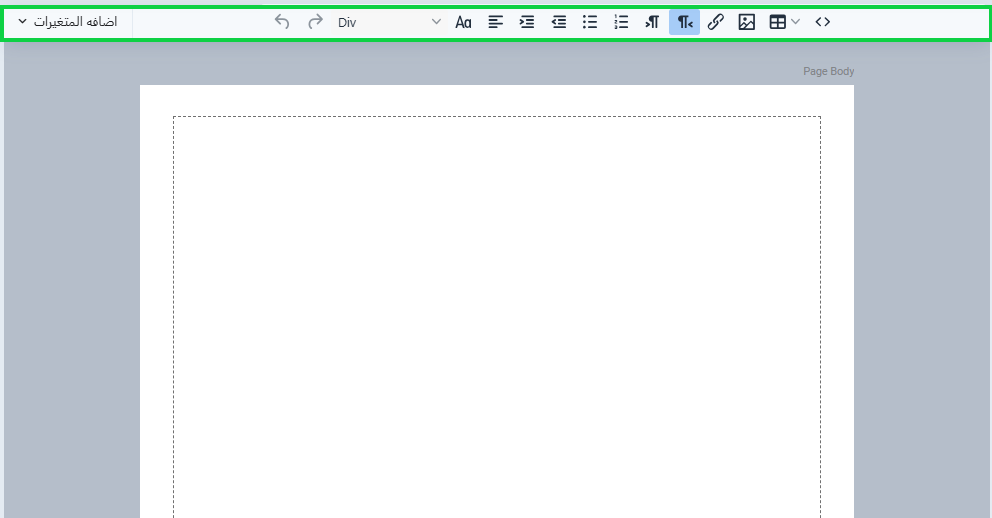The height and width of the screenshot is (518, 992).
Task: Open the Div block format dropdown
Action: 388,22
